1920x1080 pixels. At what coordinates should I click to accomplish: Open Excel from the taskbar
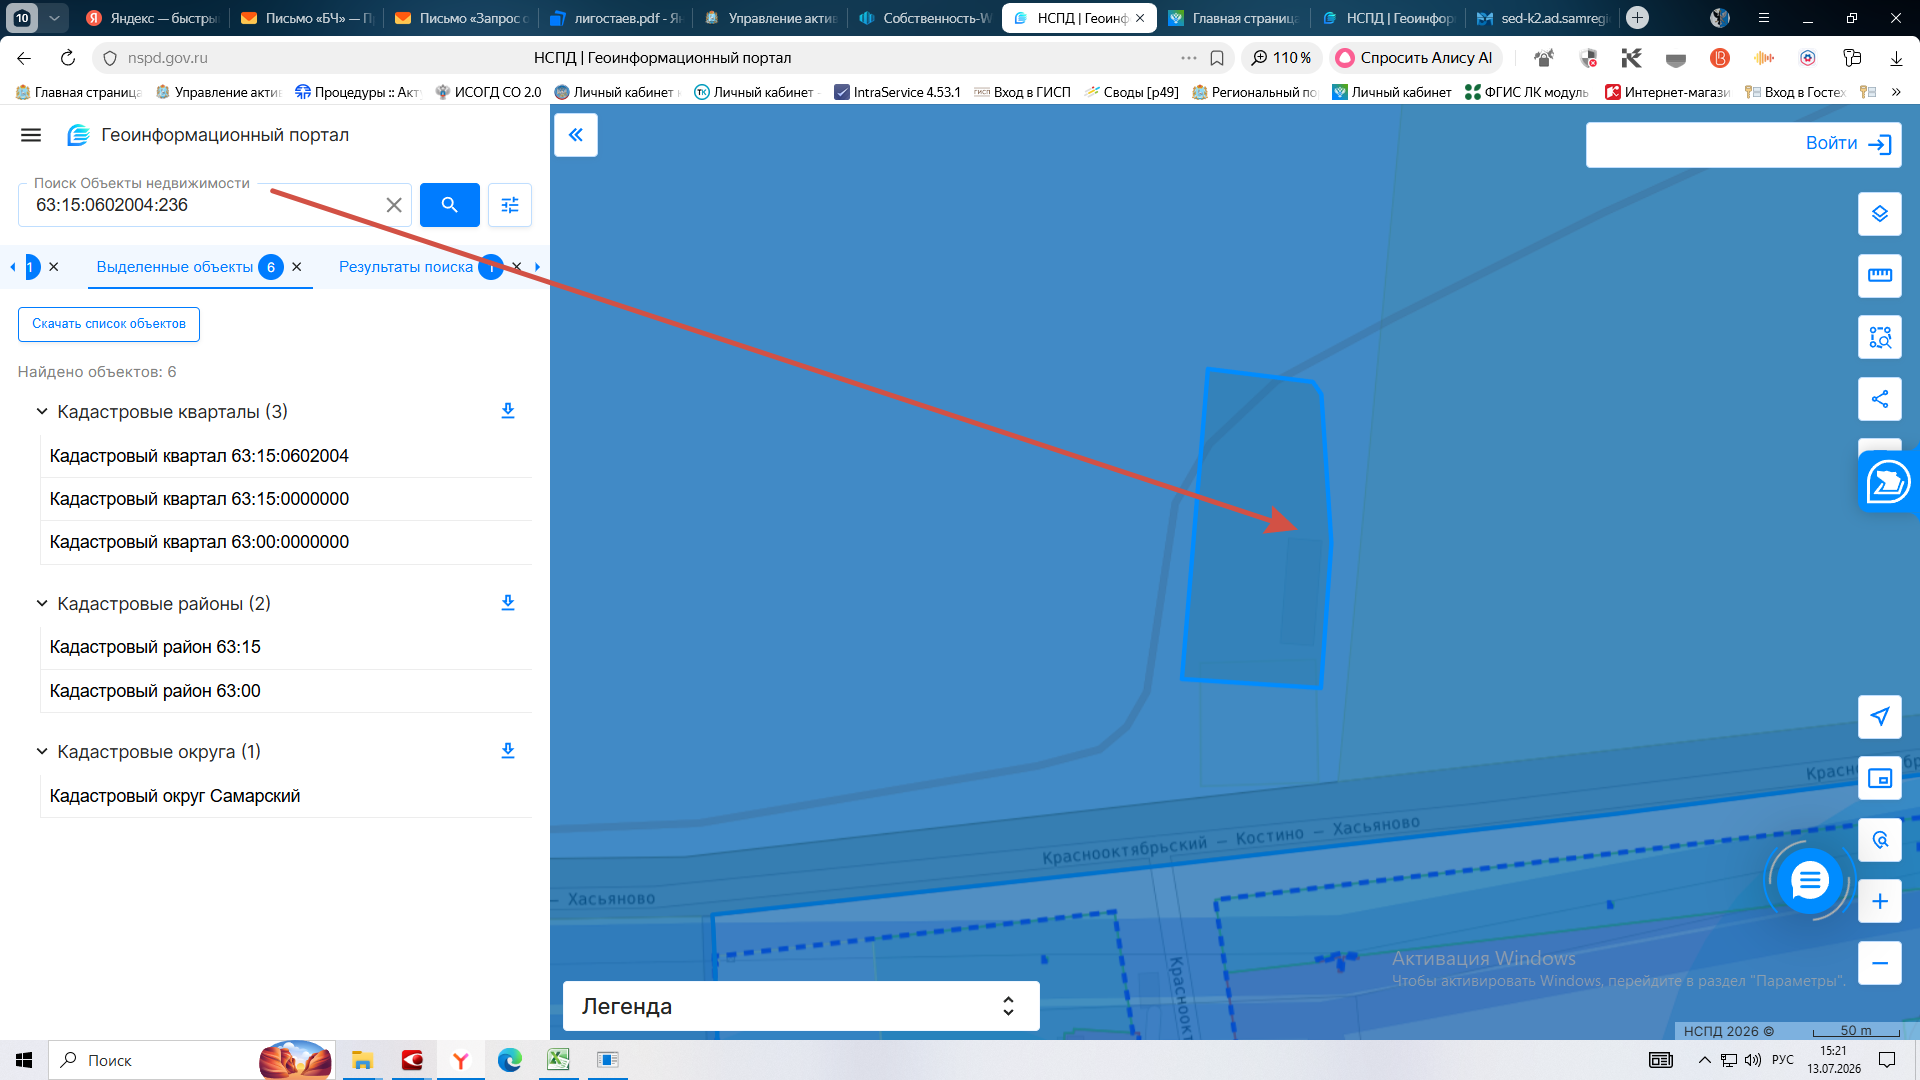[x=558, y=1060]
